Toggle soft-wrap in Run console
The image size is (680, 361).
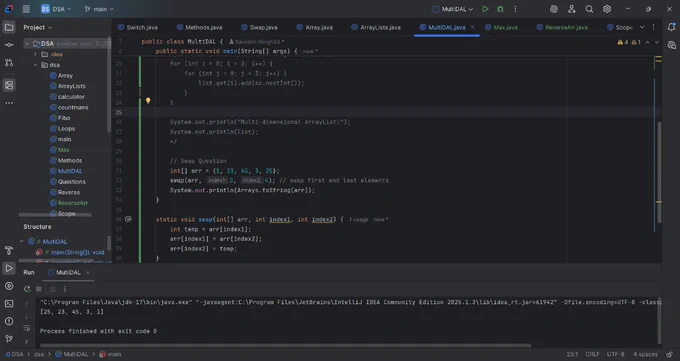(26, 328)
